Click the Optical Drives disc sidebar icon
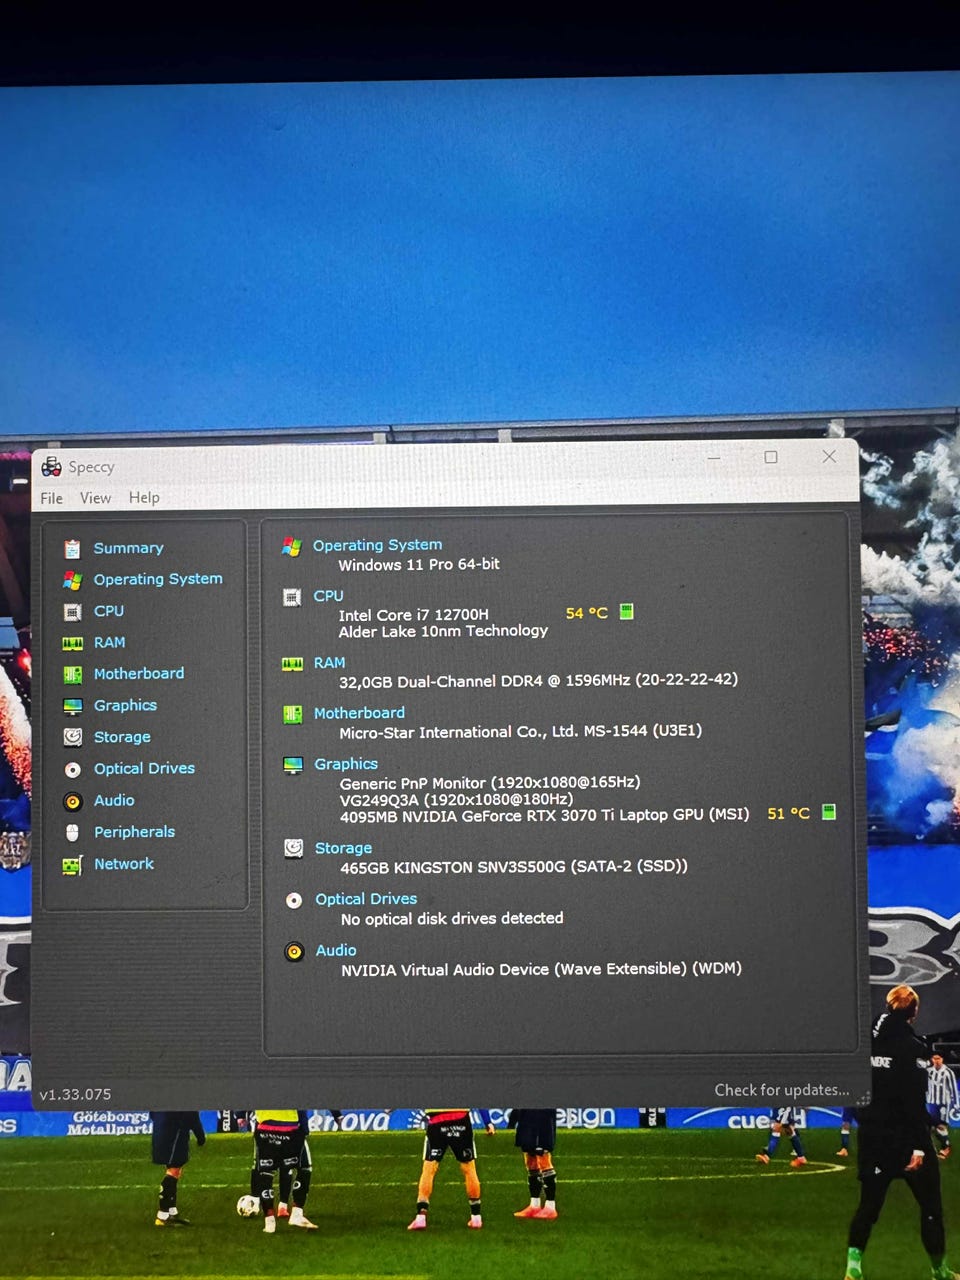This screenshot has width=960, height=1280. pyautogui.click(x=72, y=770)
